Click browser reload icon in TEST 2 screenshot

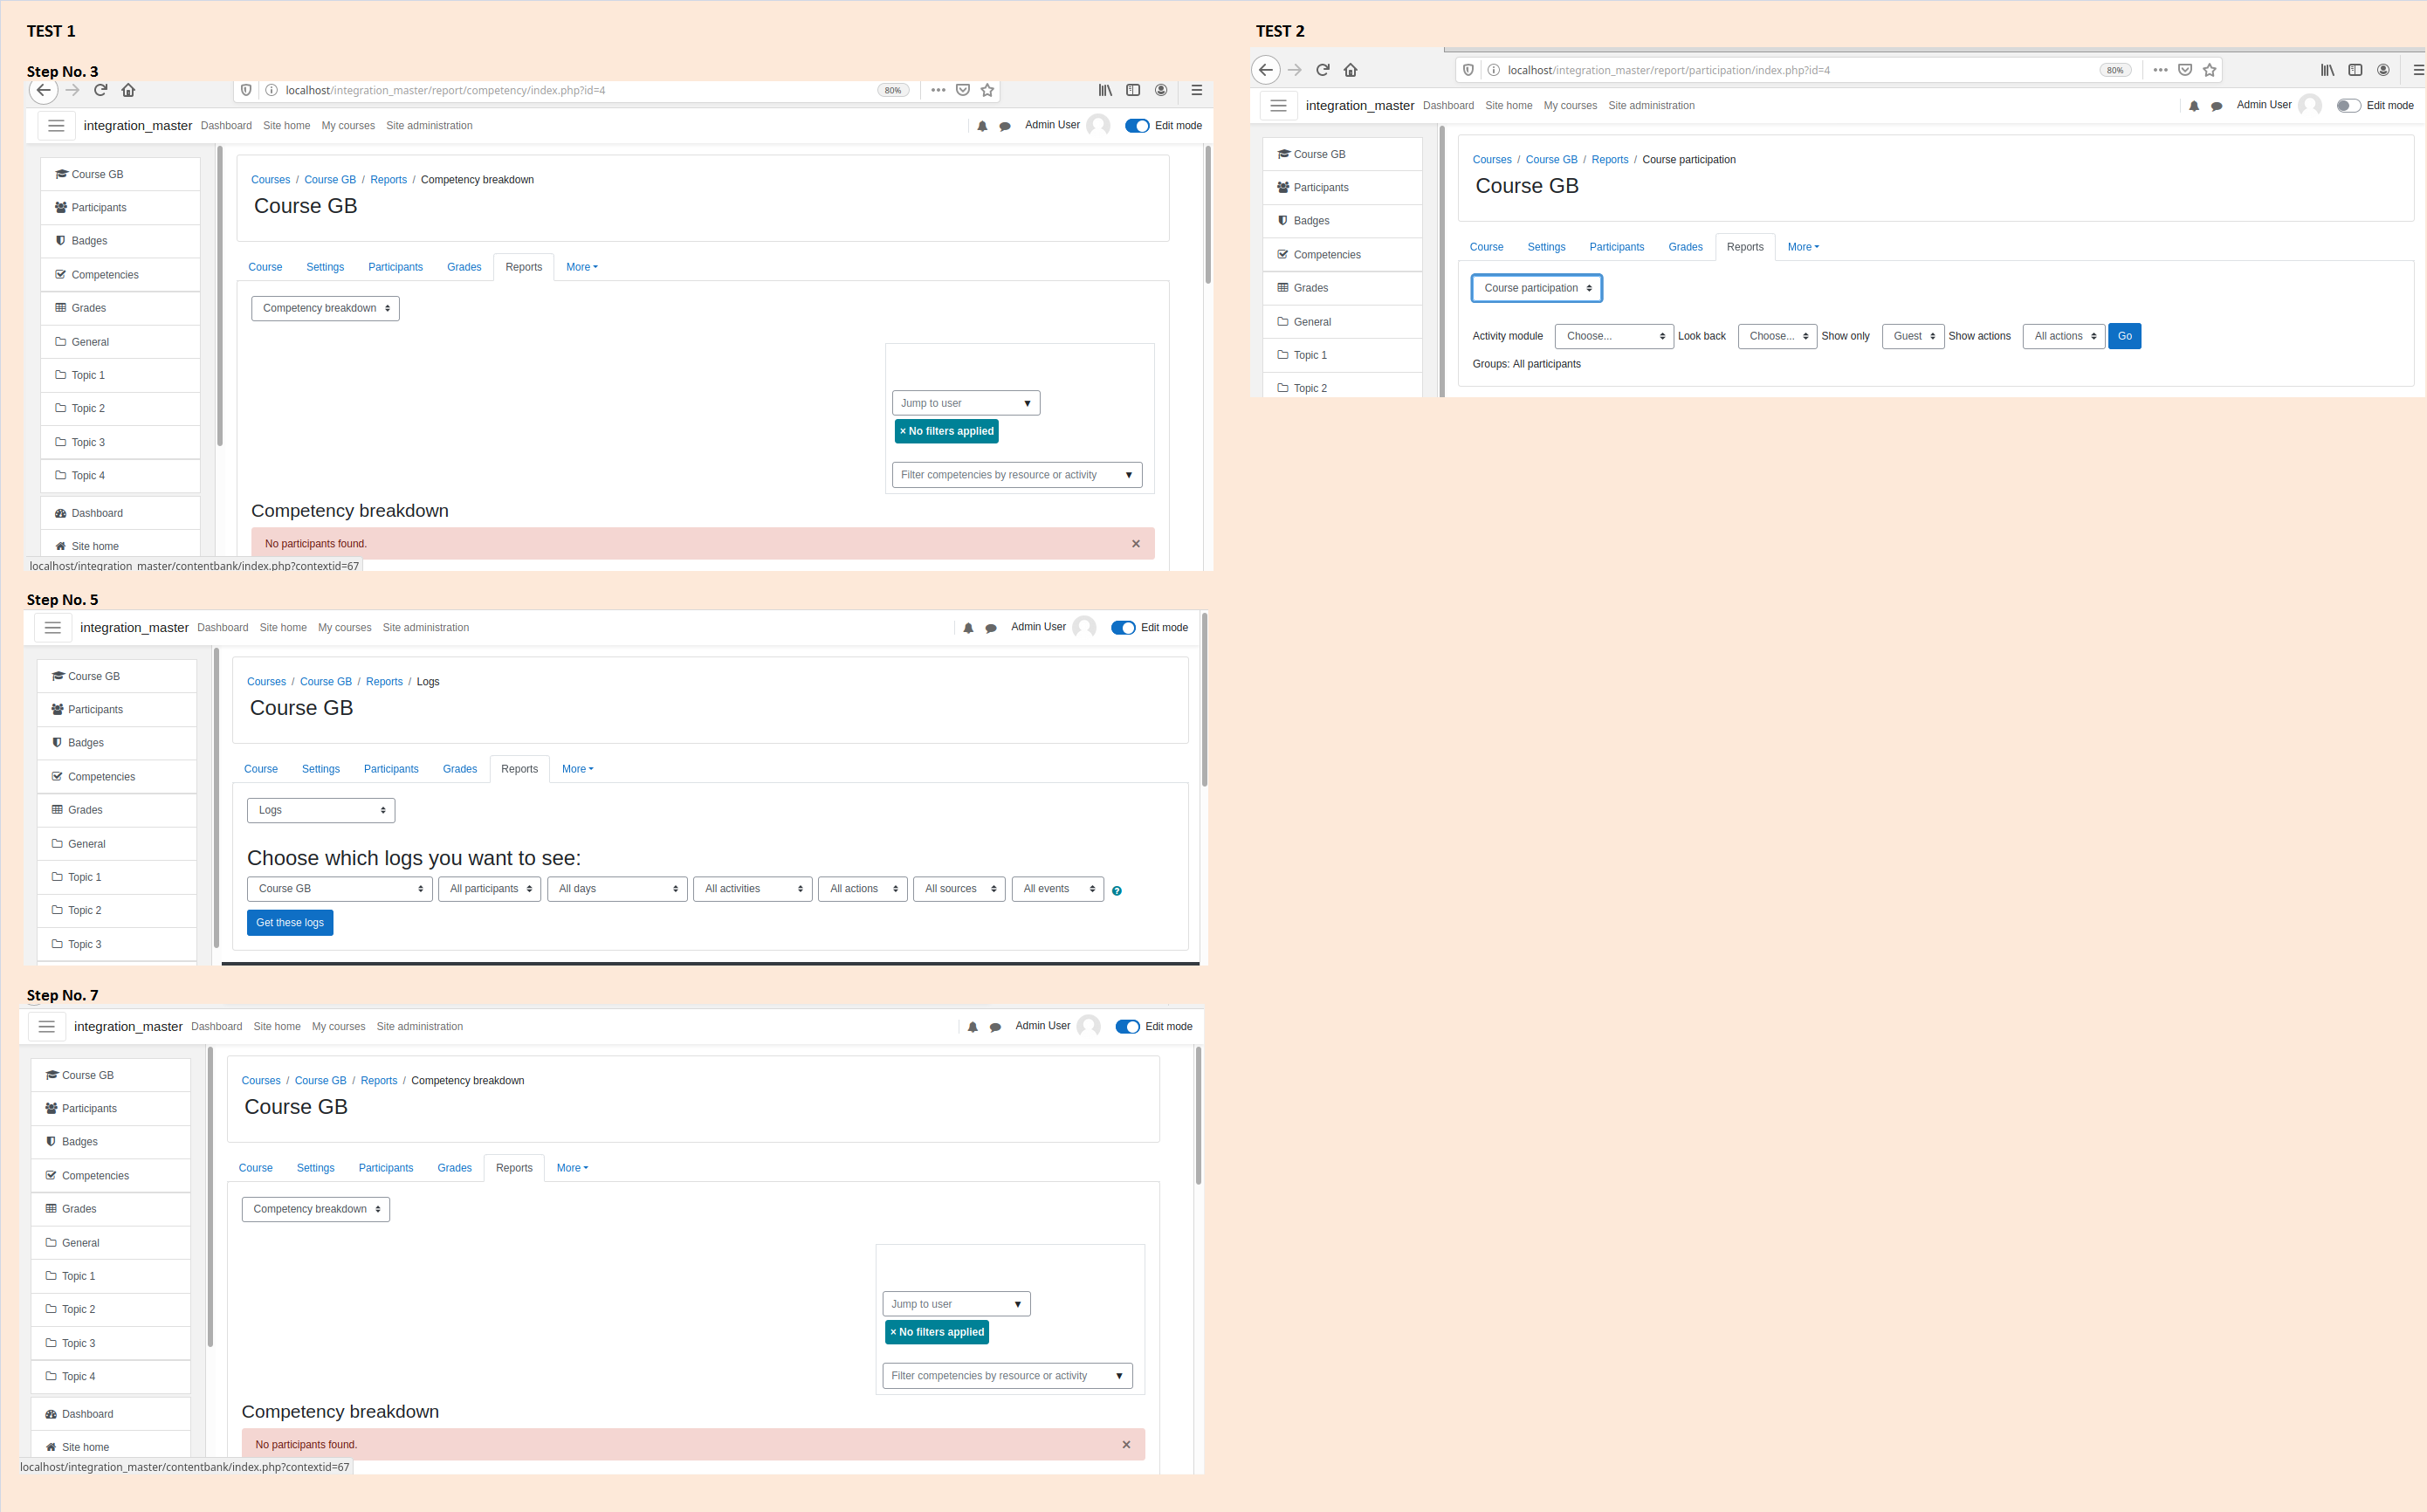pos(1323,70)
